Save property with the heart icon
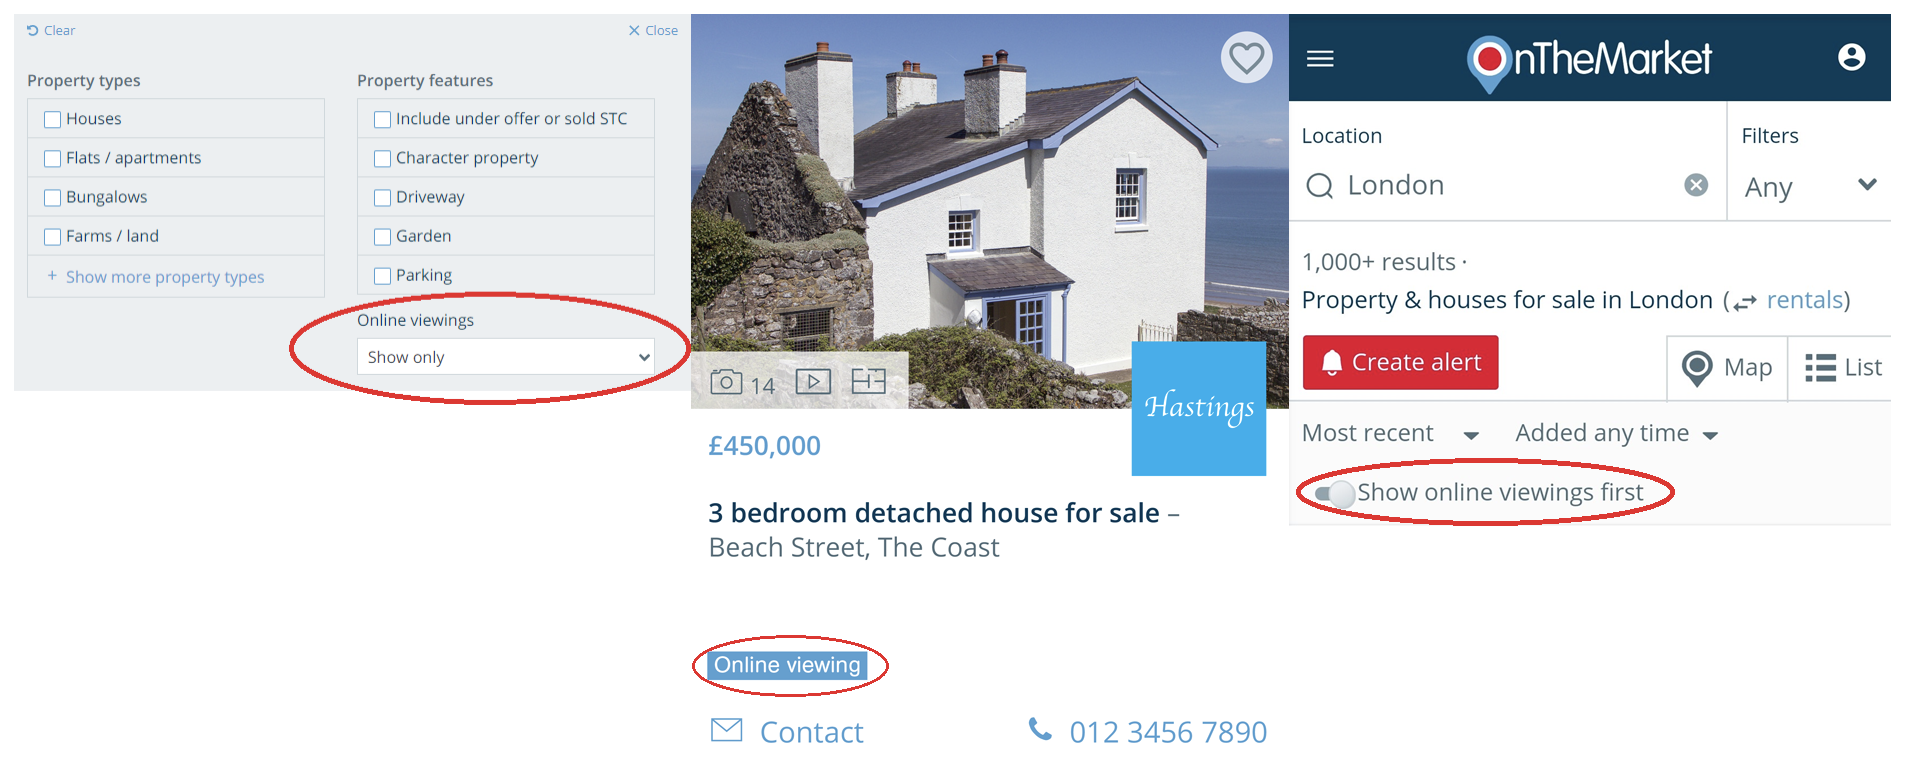The height and width of the screenshot is (762, 1906). click(x=1246, y=57)
